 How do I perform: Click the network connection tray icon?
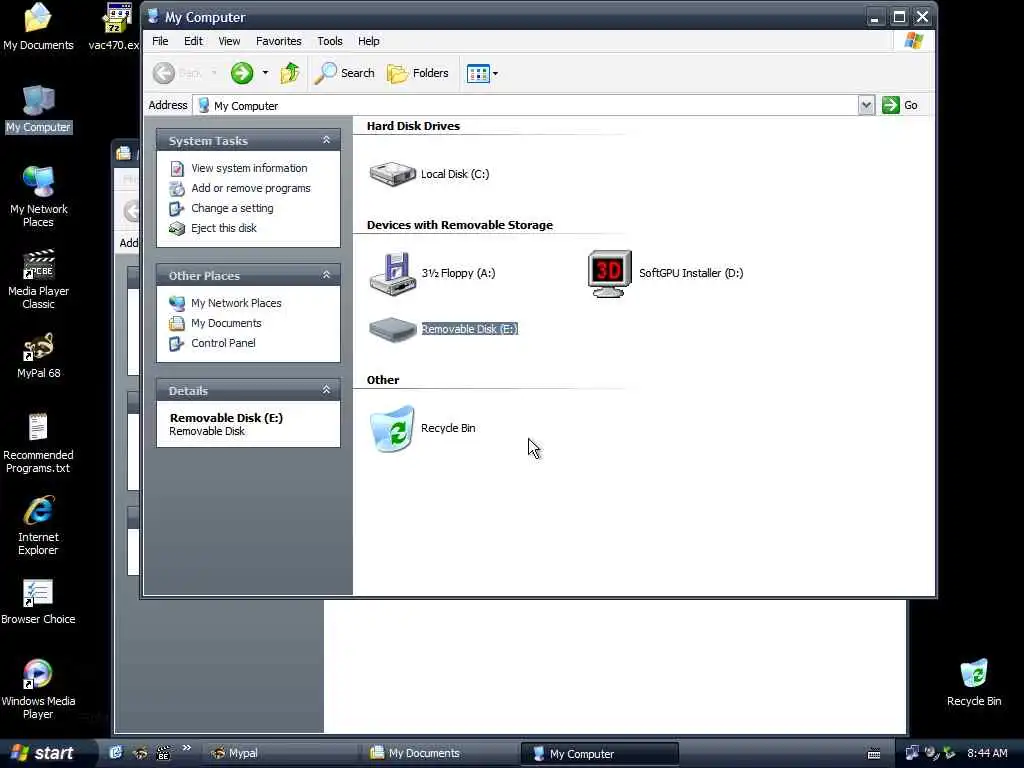click(x=912, y=753)
